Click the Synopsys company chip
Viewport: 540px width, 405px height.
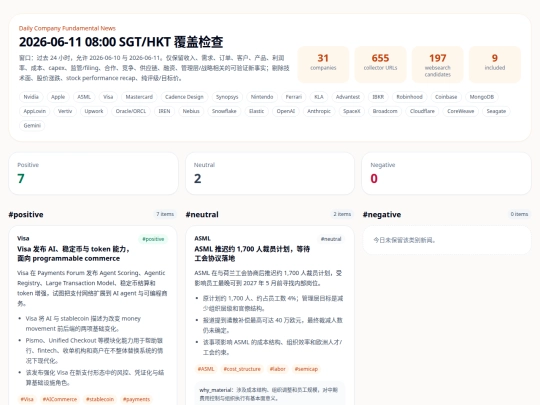point(227,97)
